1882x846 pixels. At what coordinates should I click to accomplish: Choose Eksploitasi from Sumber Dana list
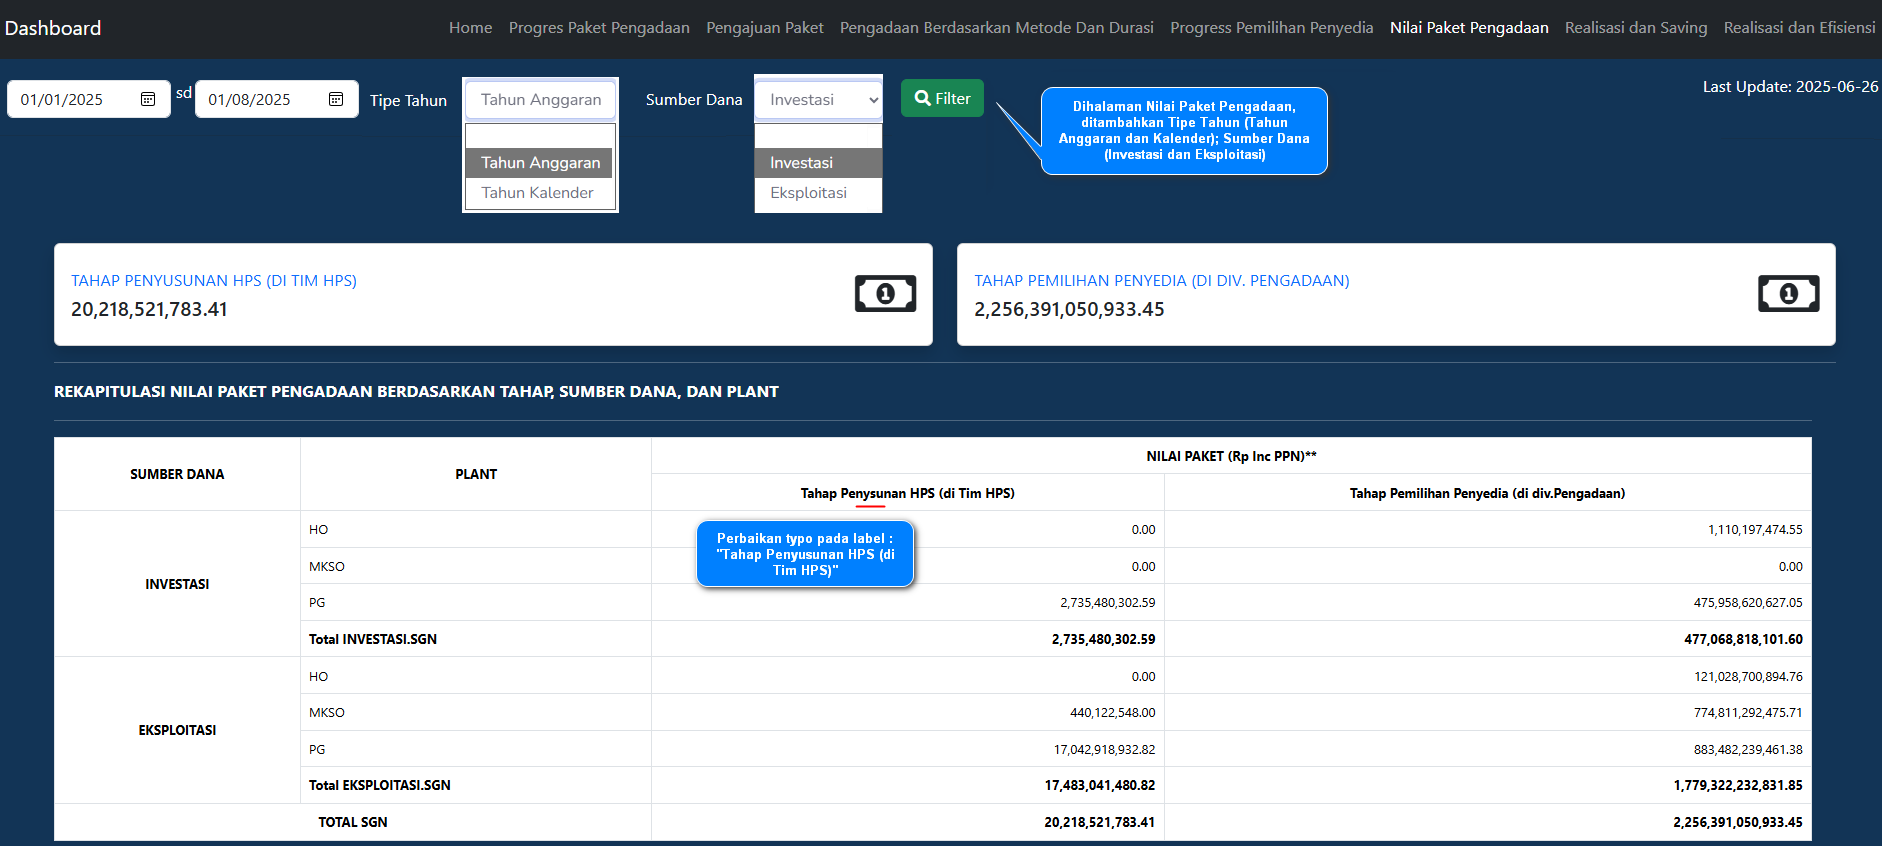coord(808,193)
